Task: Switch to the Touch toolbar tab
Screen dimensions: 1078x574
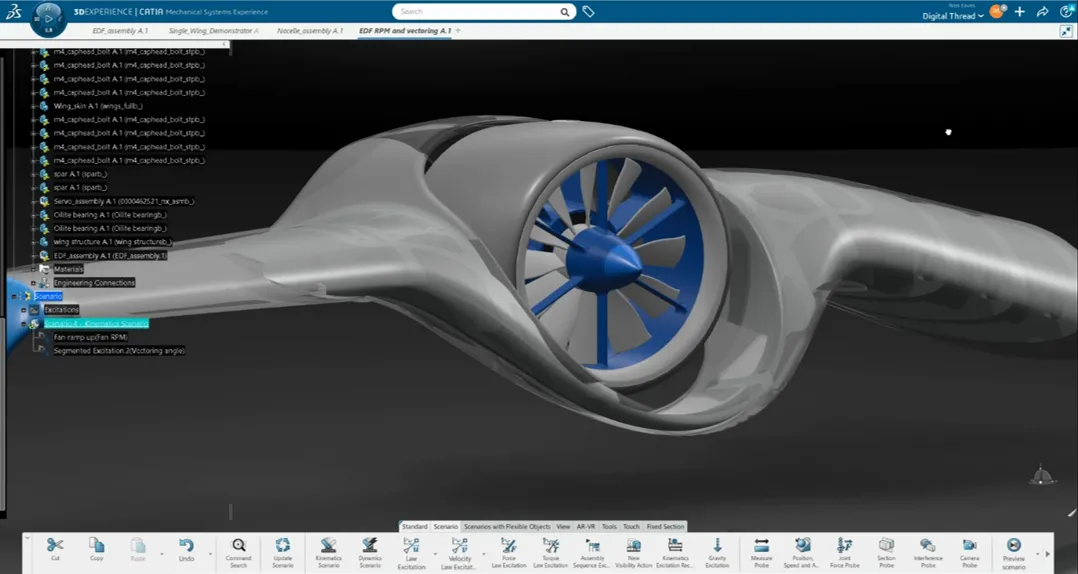Action: click(x=631, y=527)
